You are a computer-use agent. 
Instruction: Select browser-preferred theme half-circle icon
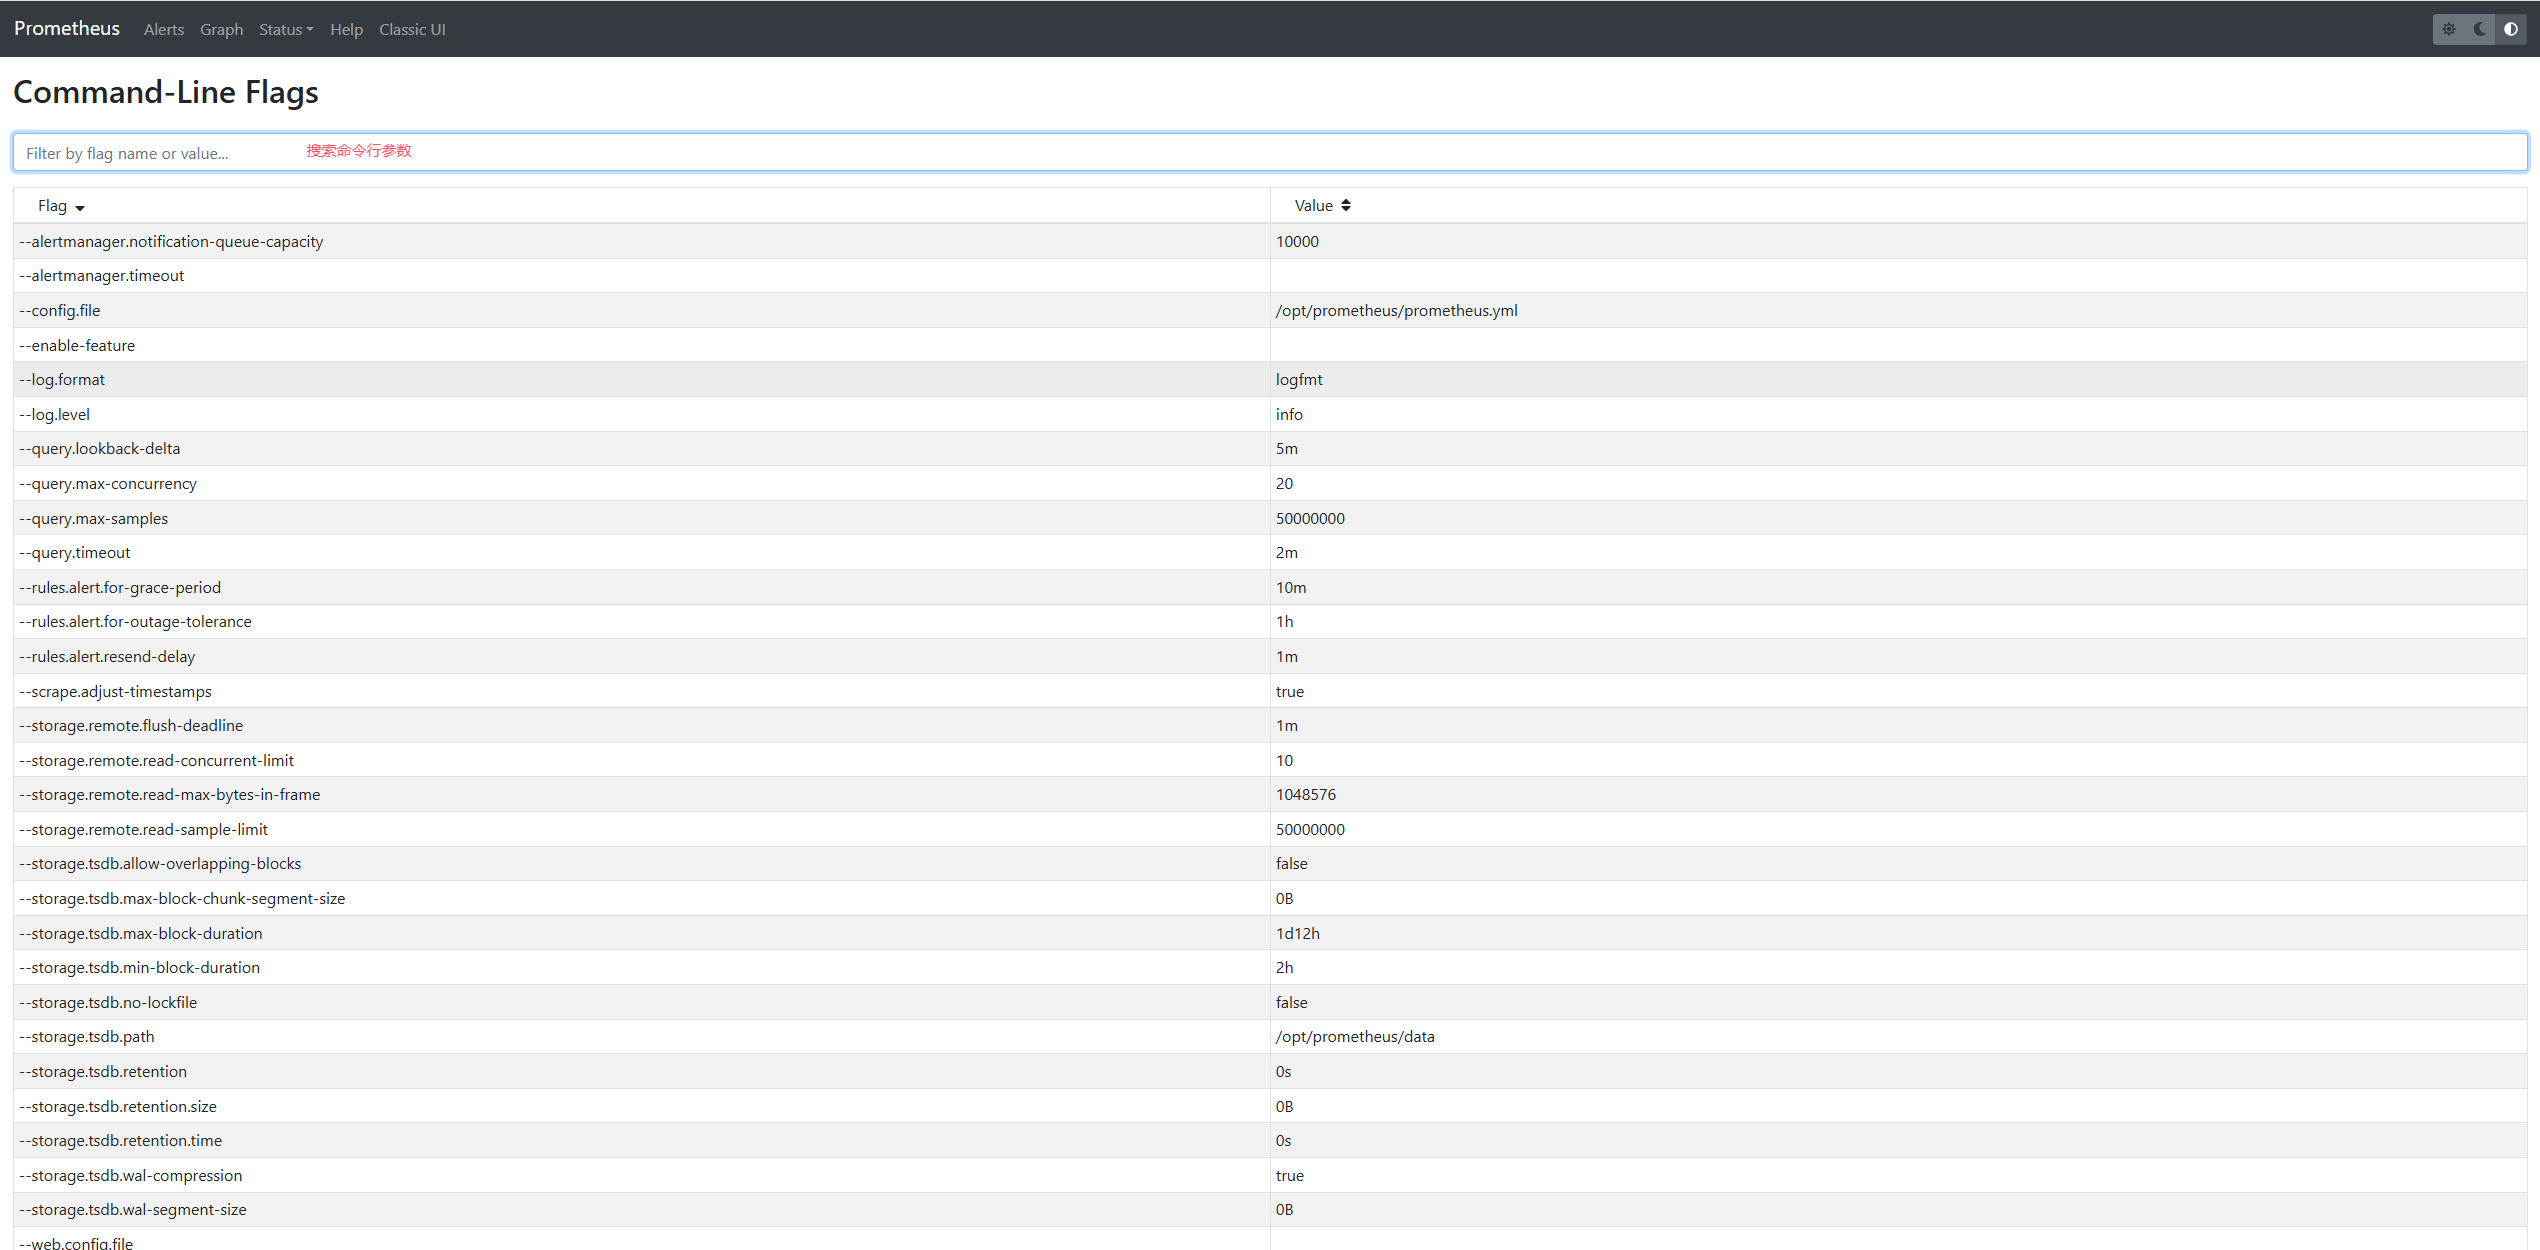tap(2511, 29)
